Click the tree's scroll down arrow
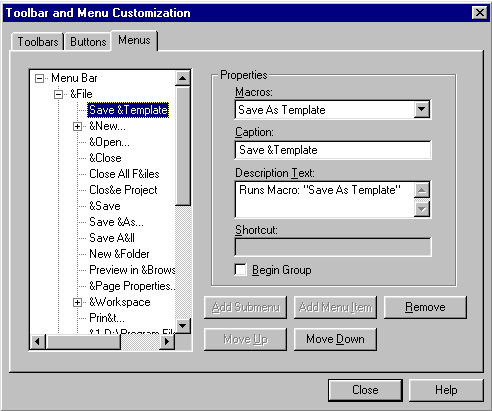The height and width of the screenshot is (411, 492). 183,325
